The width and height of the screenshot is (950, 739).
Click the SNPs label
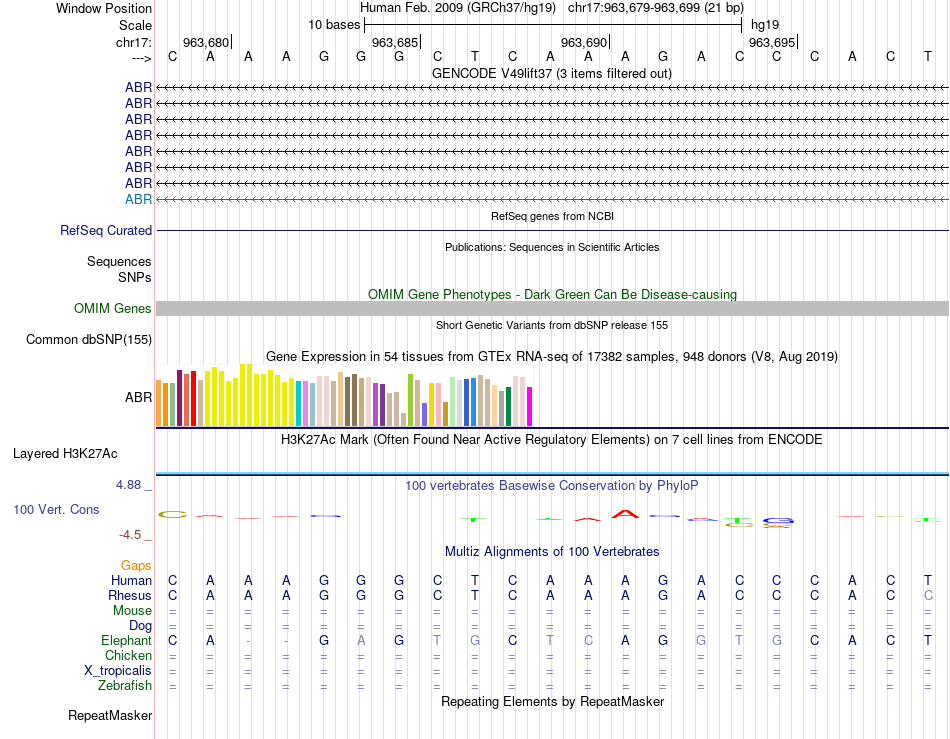click(135, 277)
